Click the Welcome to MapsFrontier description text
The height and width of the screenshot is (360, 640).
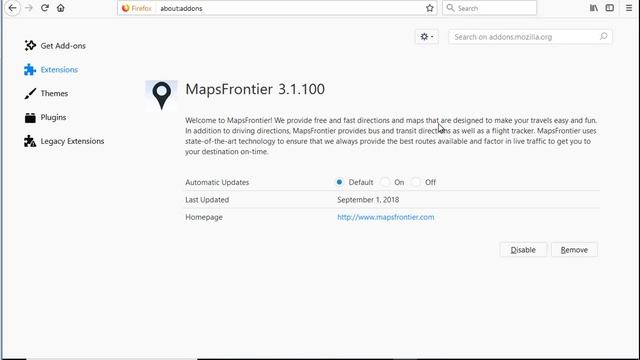point(391,136)
